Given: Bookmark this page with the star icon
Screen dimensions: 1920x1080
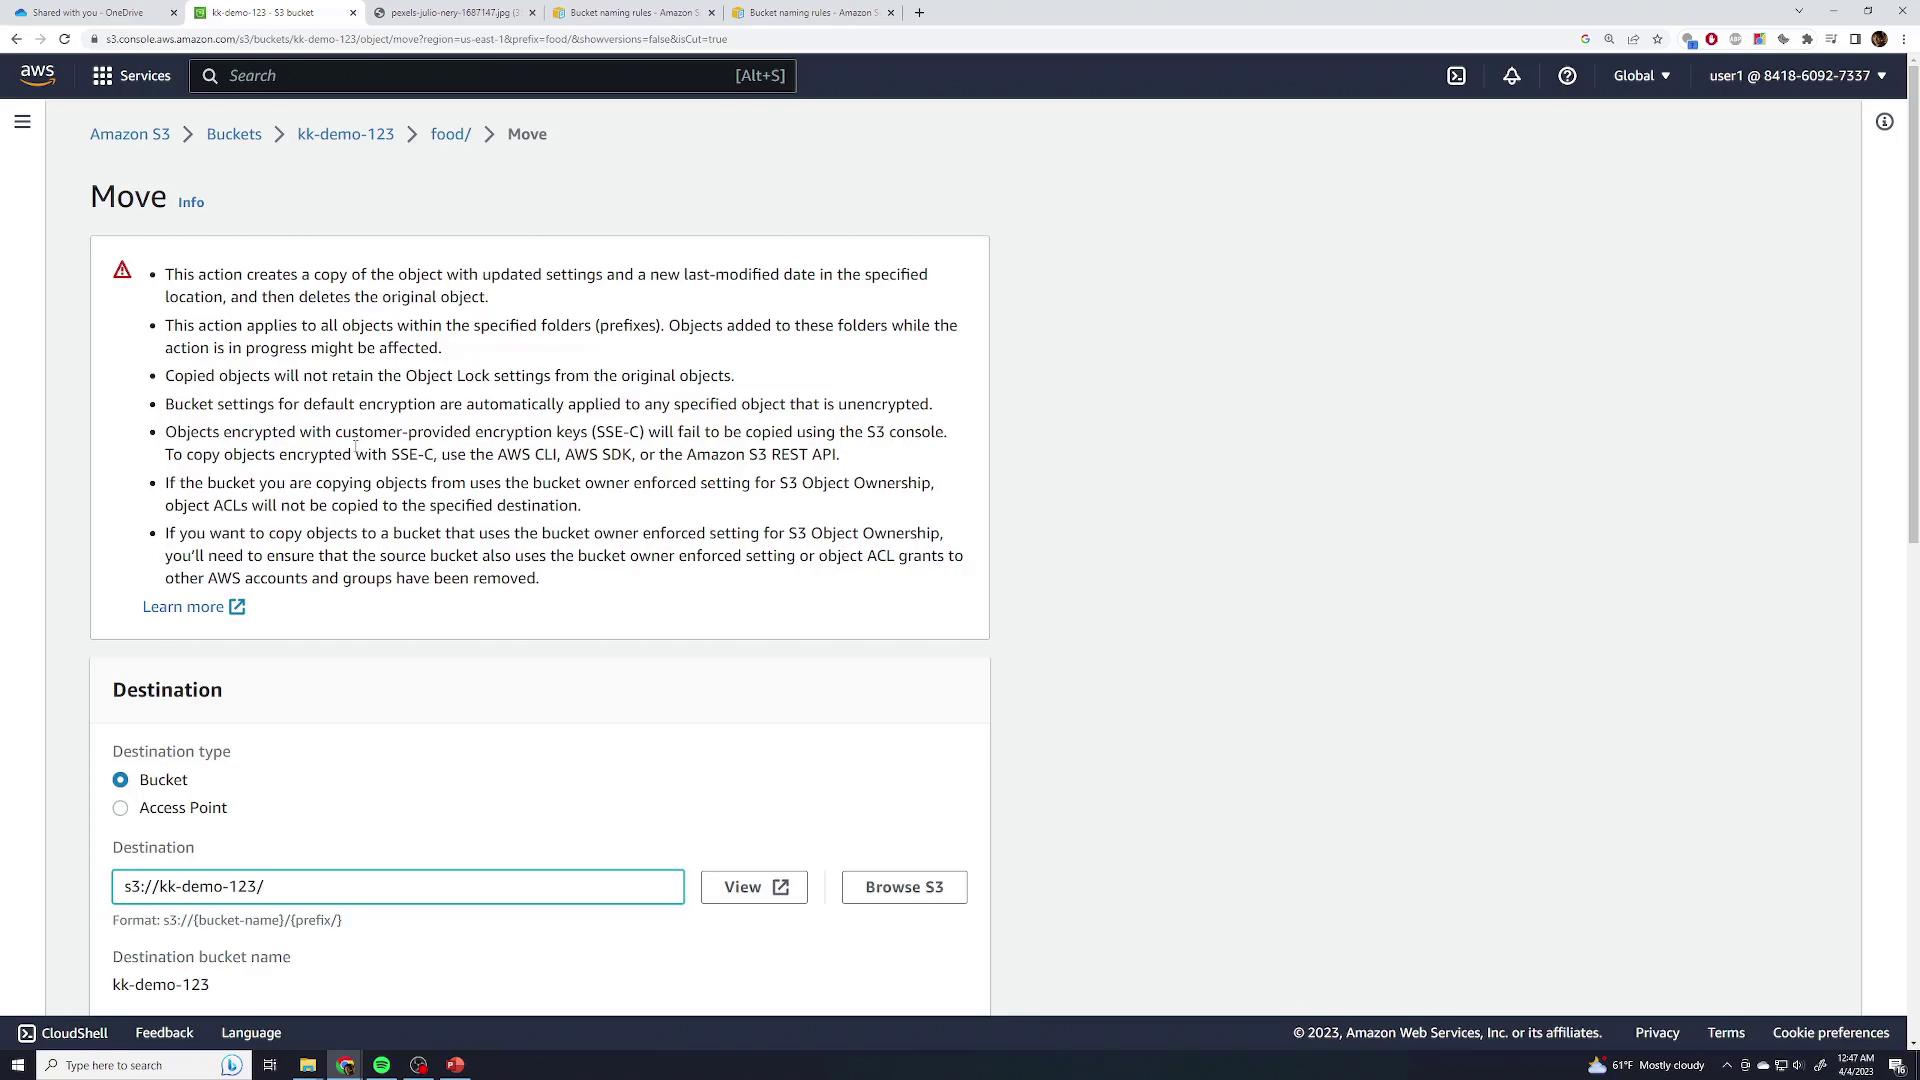Looking at the screenshot, I should [x=1657, y=39].
